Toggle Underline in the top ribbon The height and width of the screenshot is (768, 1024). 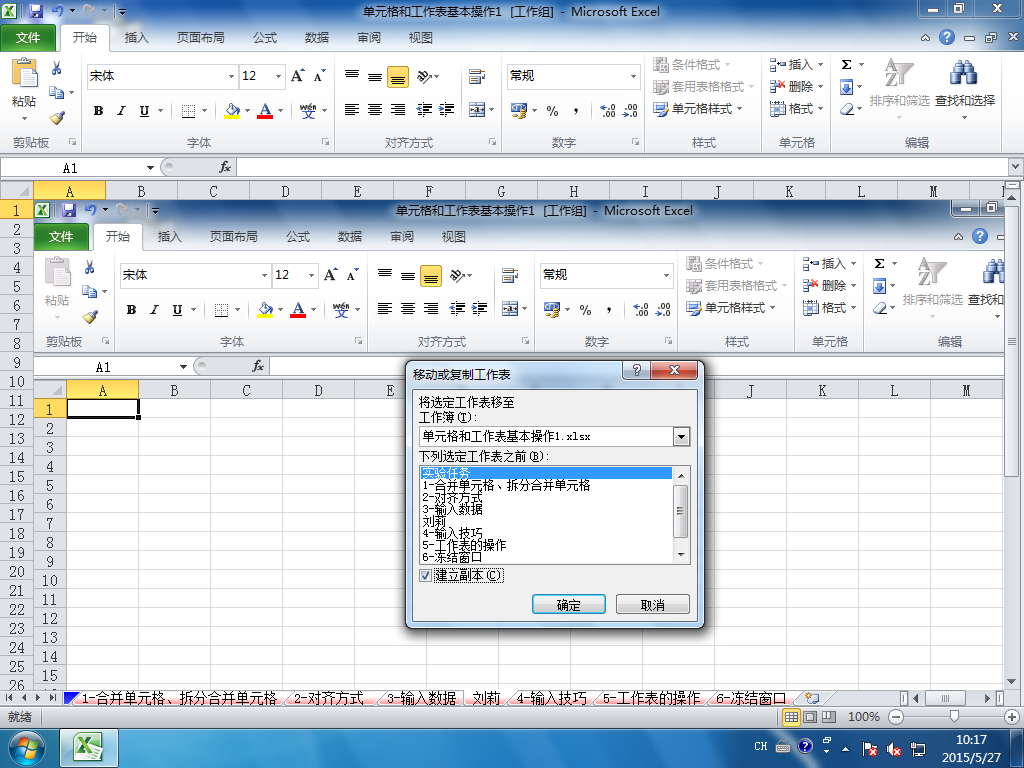(x=144, y=111)
